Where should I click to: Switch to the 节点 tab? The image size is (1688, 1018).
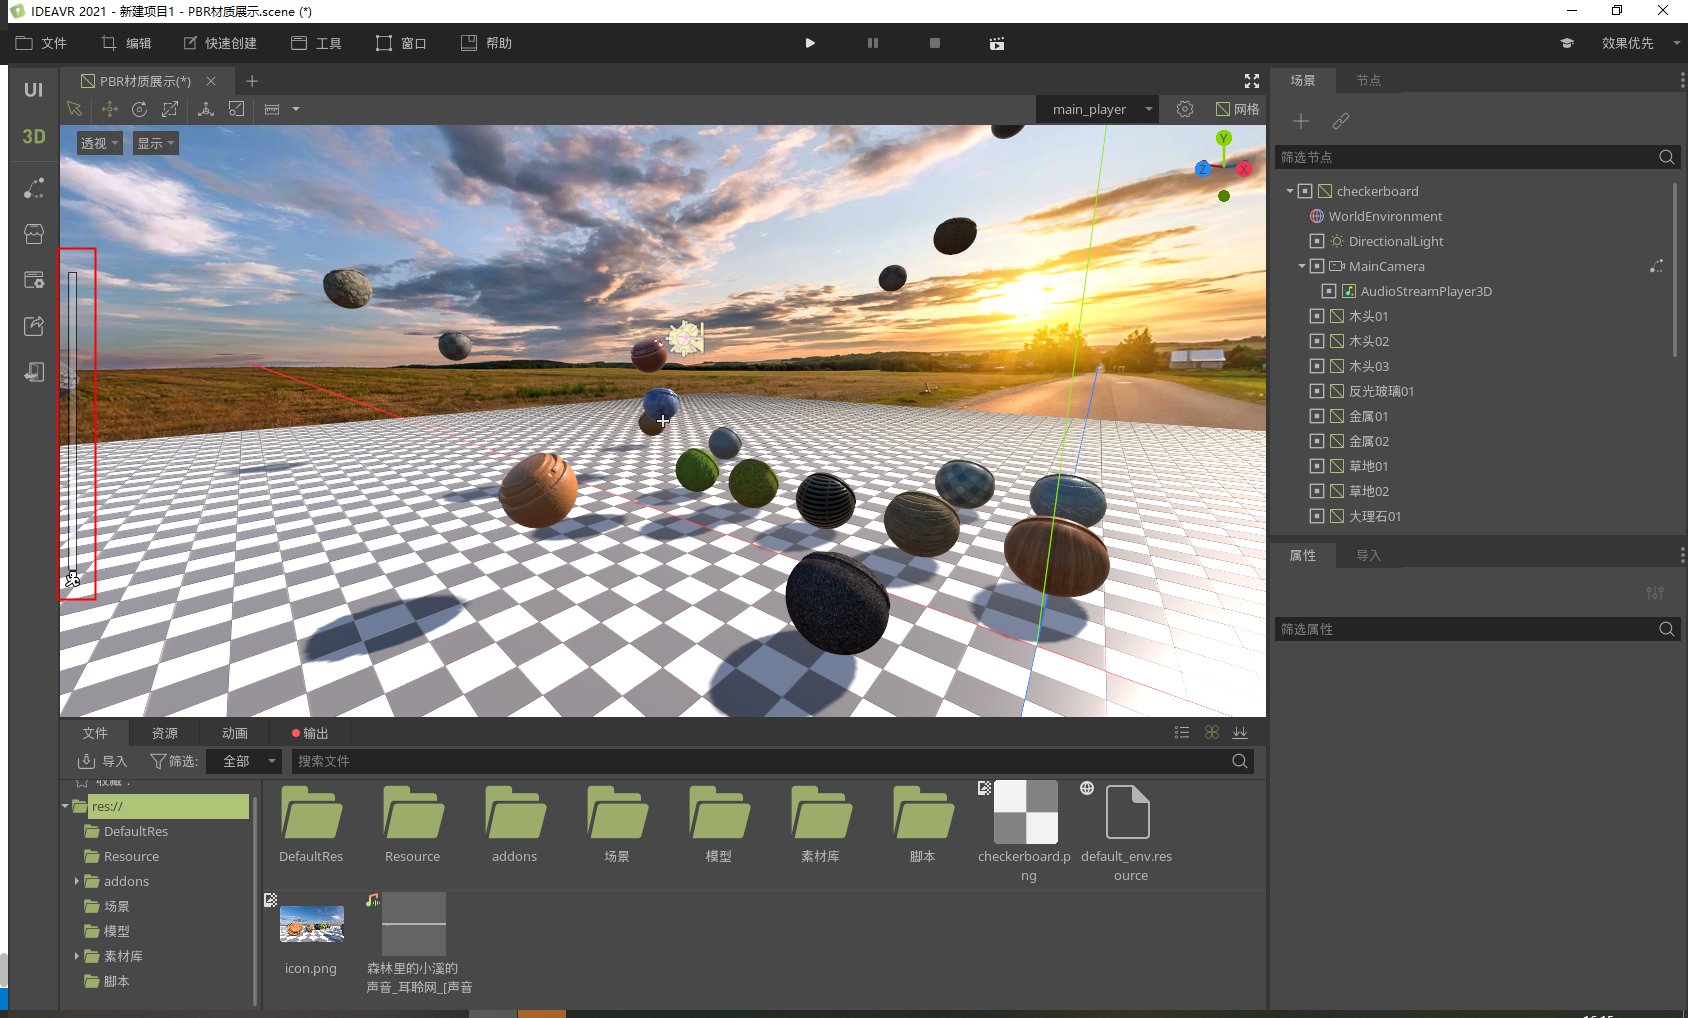[x=1368, y=80]
